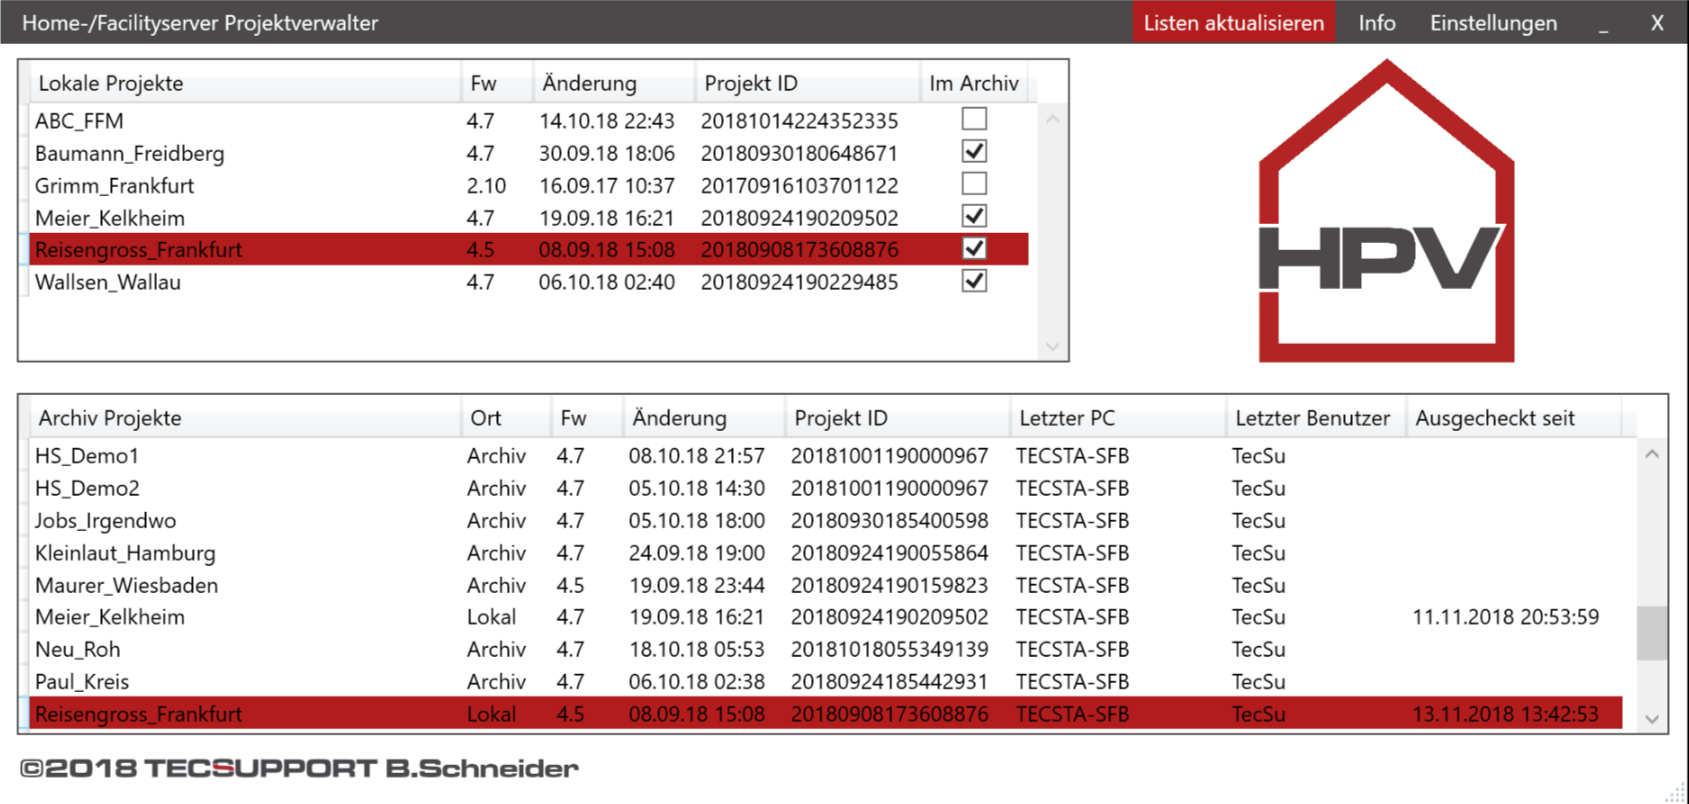Click project ID 20181018055349139
Image resolution: width=1689 pixels, height=804 pixels.
tap(889, 649)
